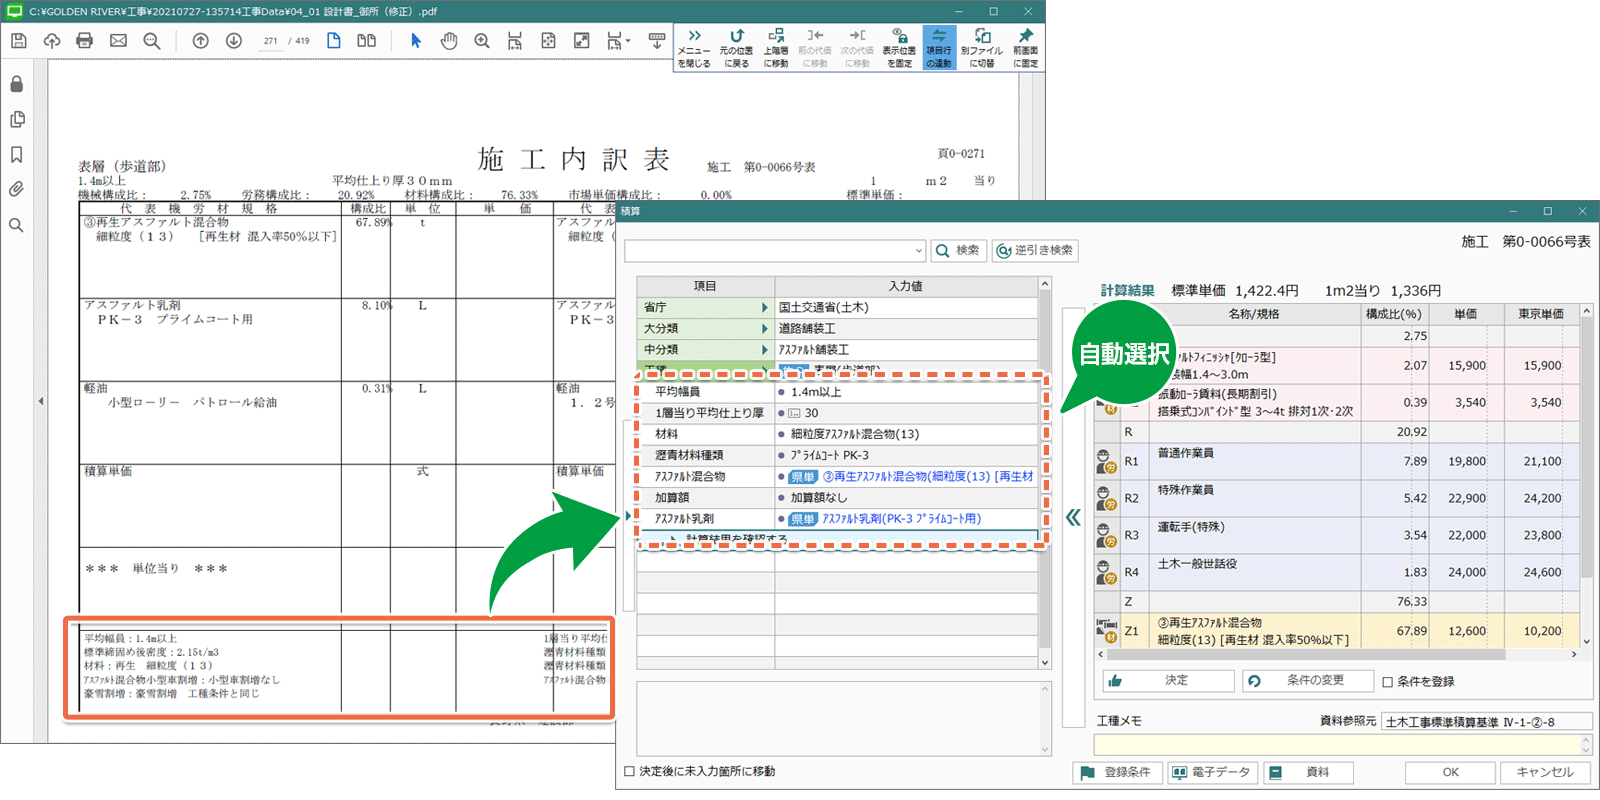Click 条件の変更 button
Screen dimensions: 1600x800
click(x=1306, y=680)
